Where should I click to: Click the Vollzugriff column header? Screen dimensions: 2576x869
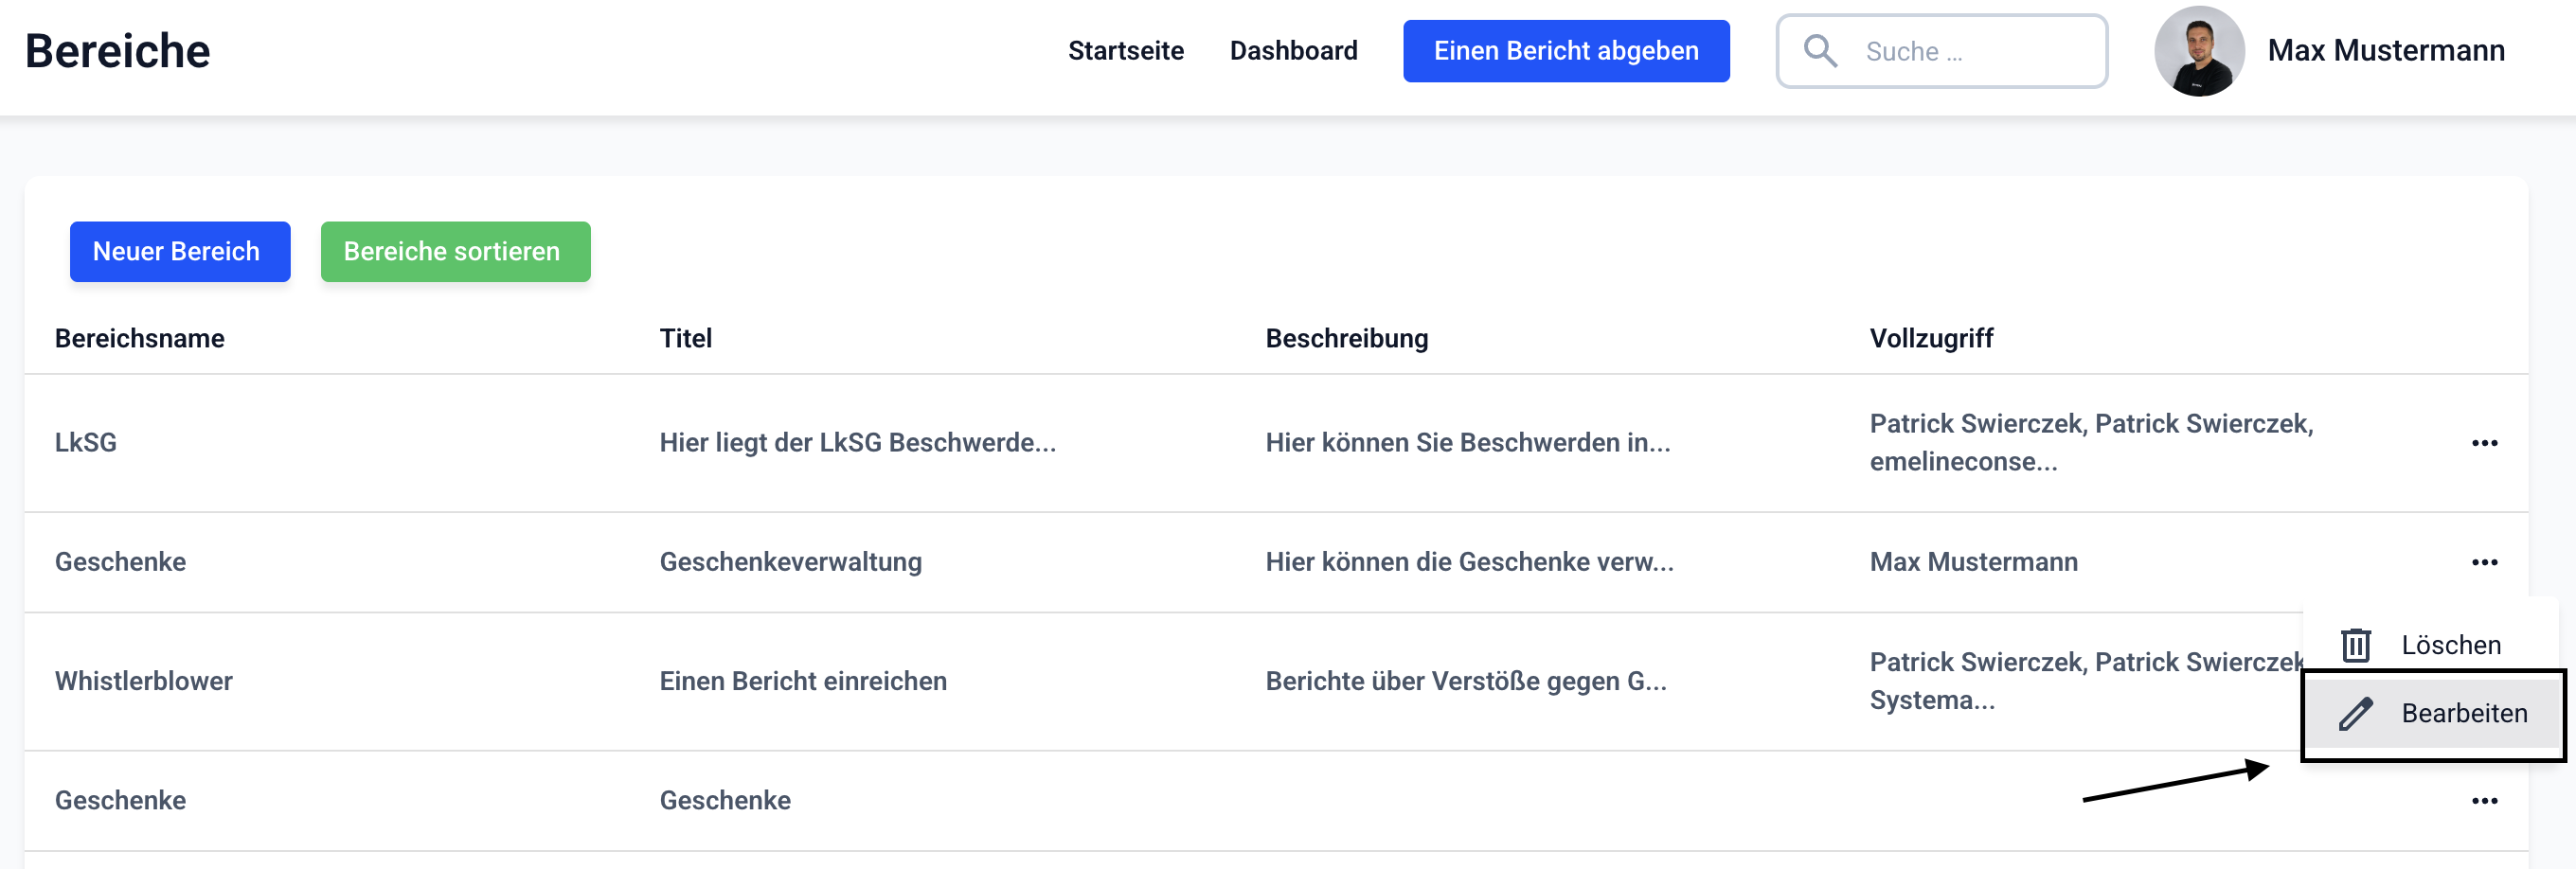[x=1931, y=339]
